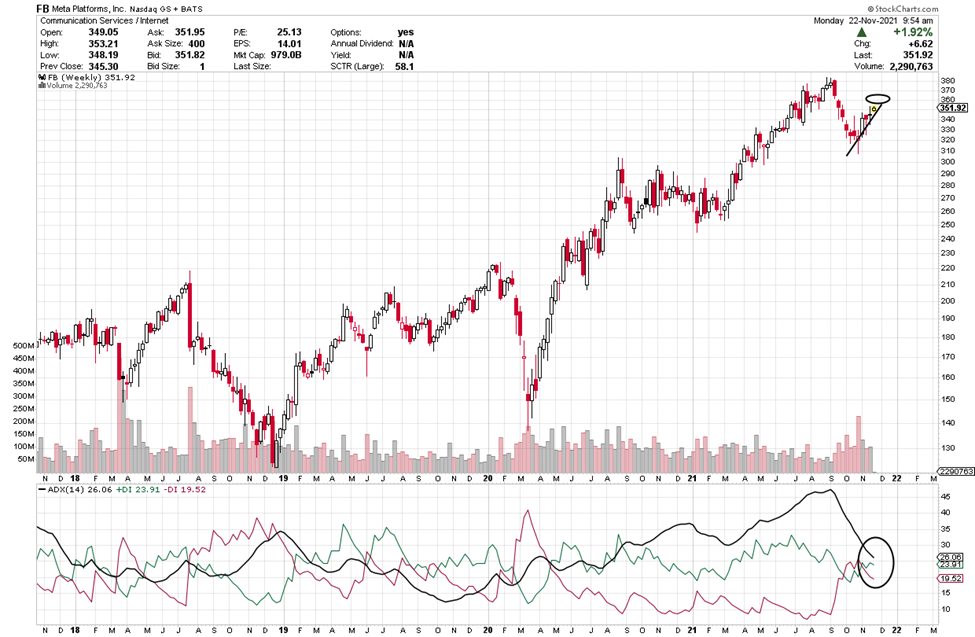The width and height of the screenshot is (975, 637).
Task: Select the Last price 351.92 in header
Action: [x=918, y=55]
